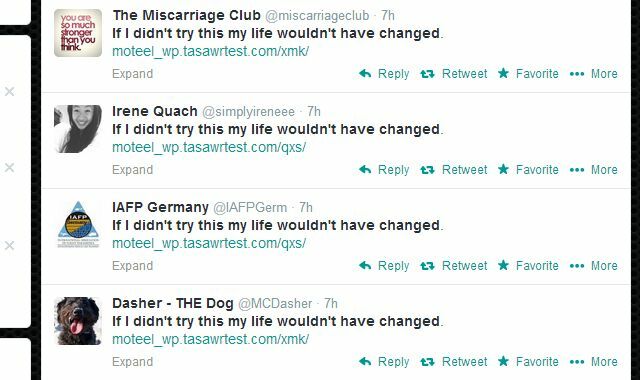Viewport: 640px width, 380px height.
Task: Open the tasawrtest.com/xmk/ link in Miscarriage Club tweet
Action: tap(211, 51)
